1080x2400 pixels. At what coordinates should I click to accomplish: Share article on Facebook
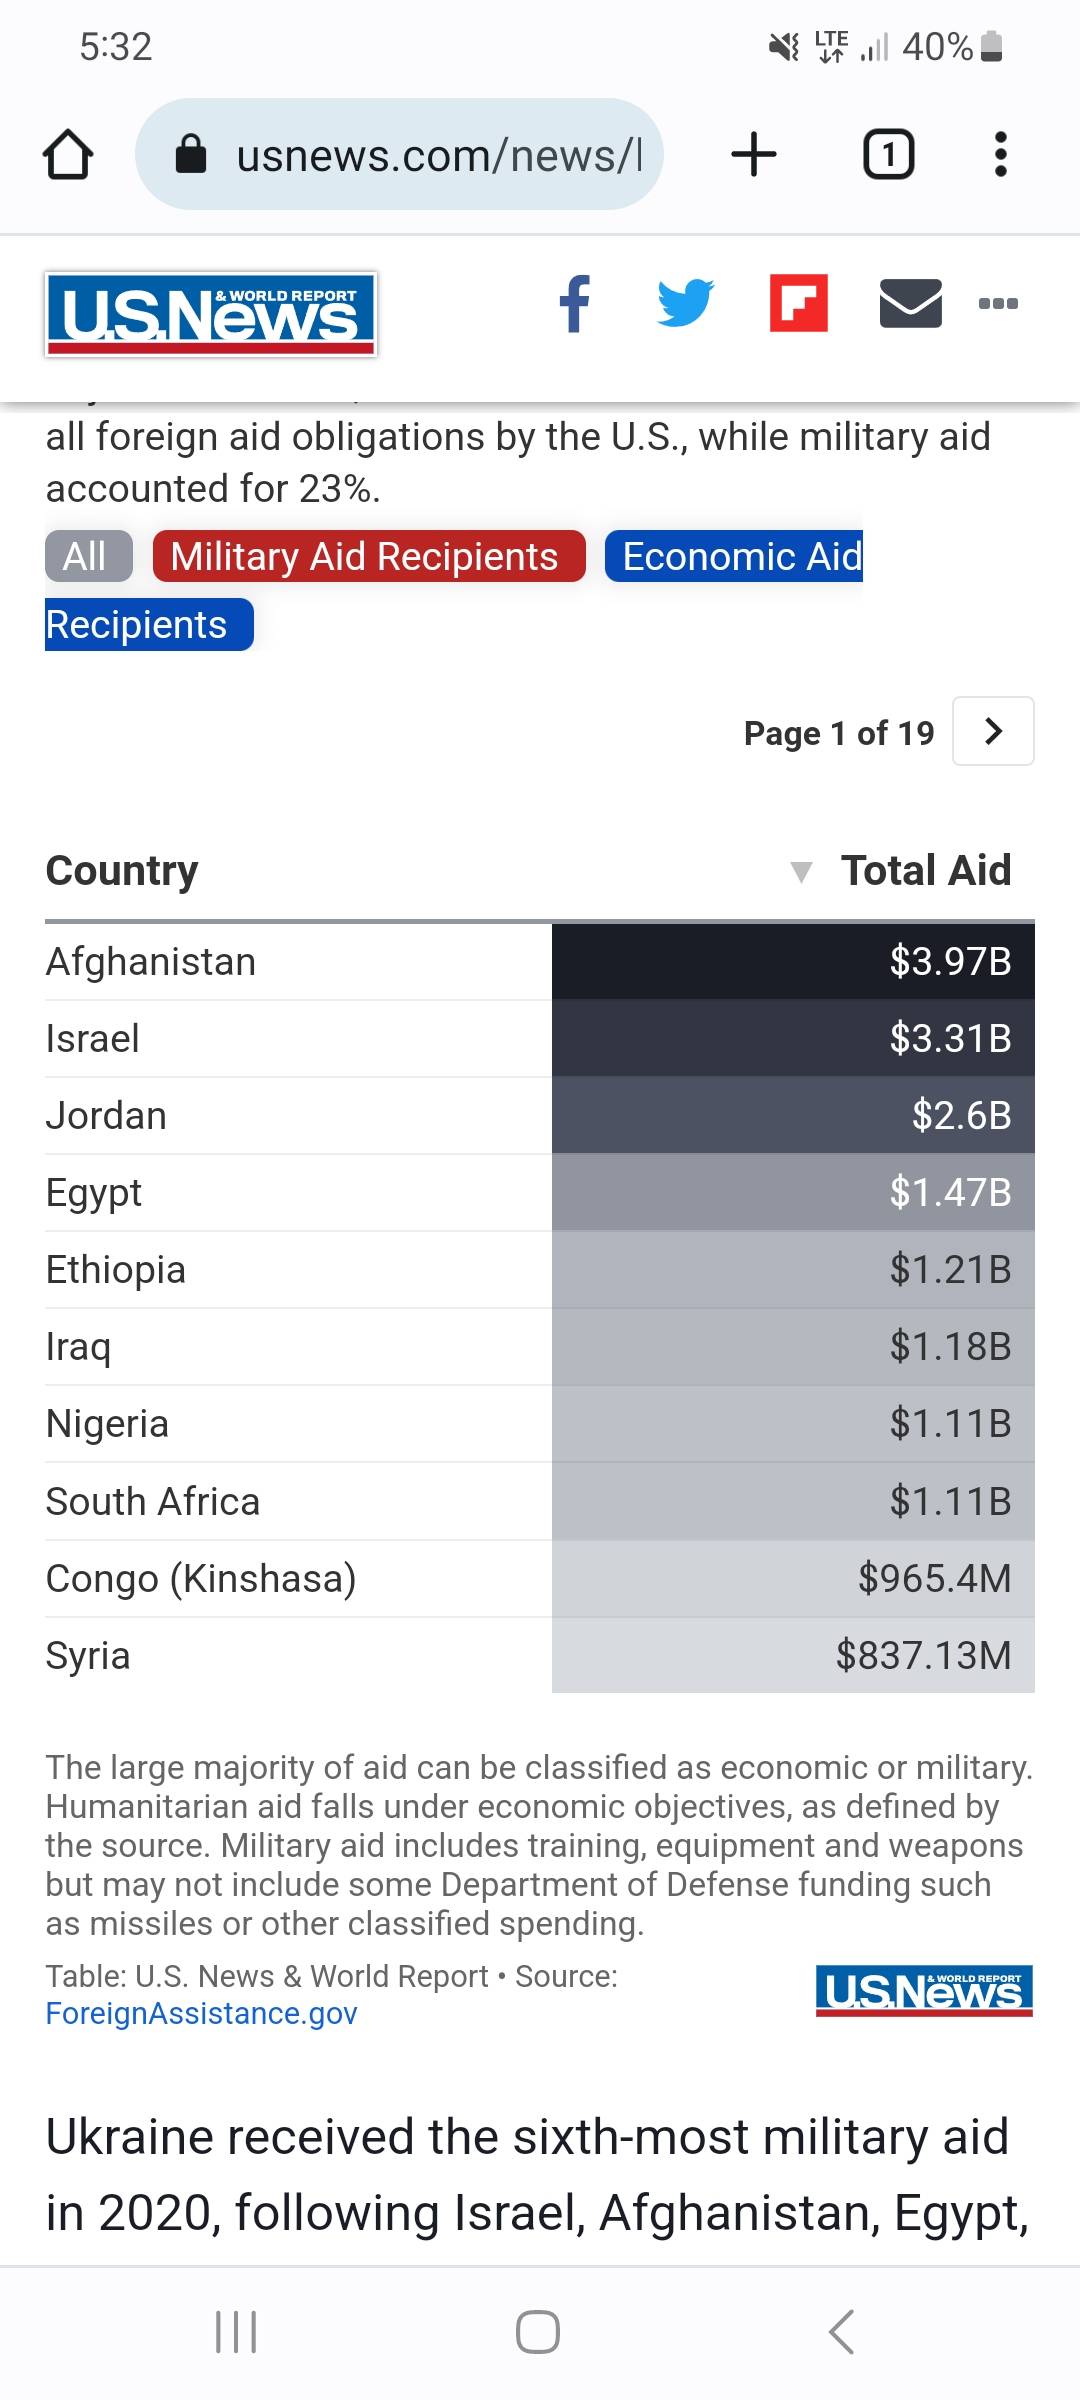[x=575, y=303]
